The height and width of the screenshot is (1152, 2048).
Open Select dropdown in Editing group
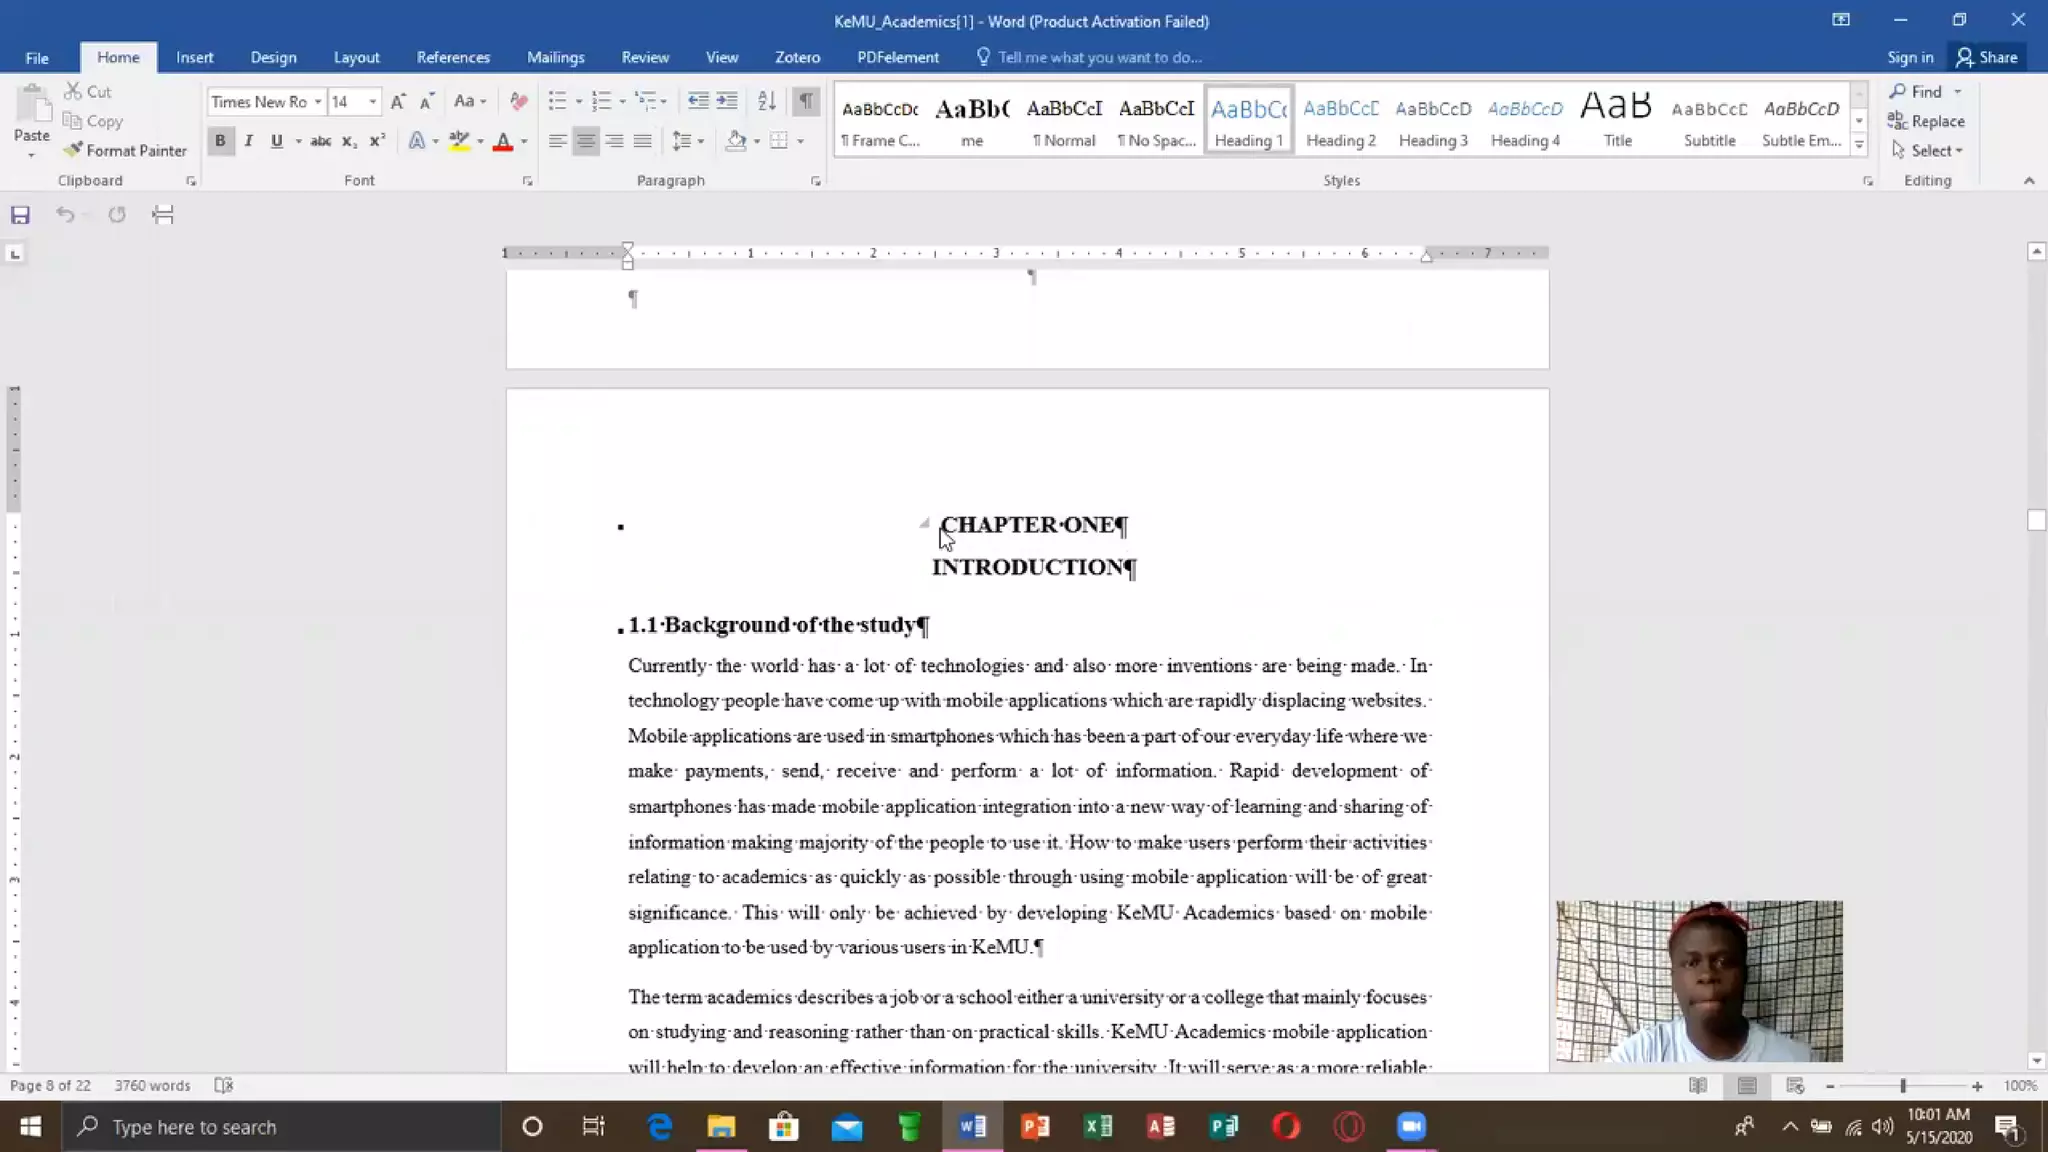(1927, 150)
